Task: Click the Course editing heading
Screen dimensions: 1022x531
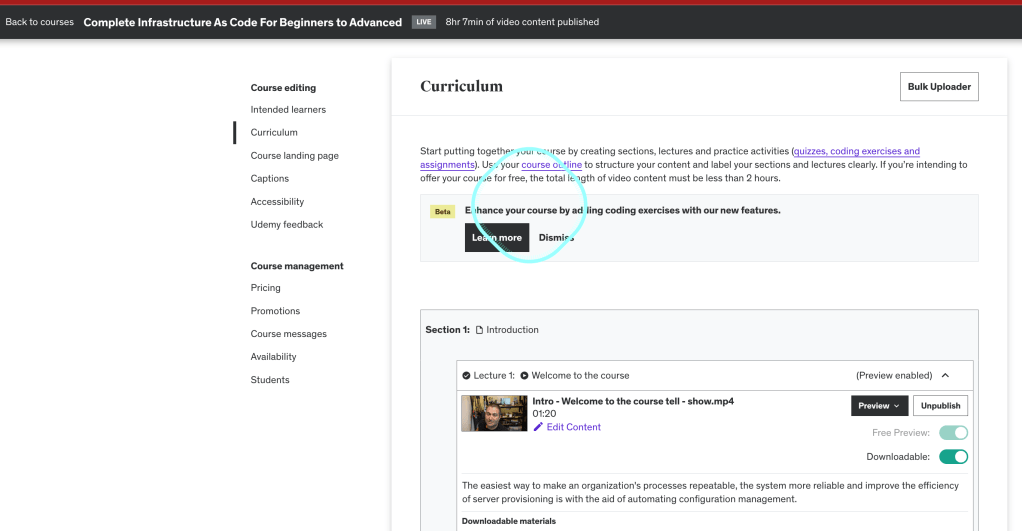Action: pos(283,88)
